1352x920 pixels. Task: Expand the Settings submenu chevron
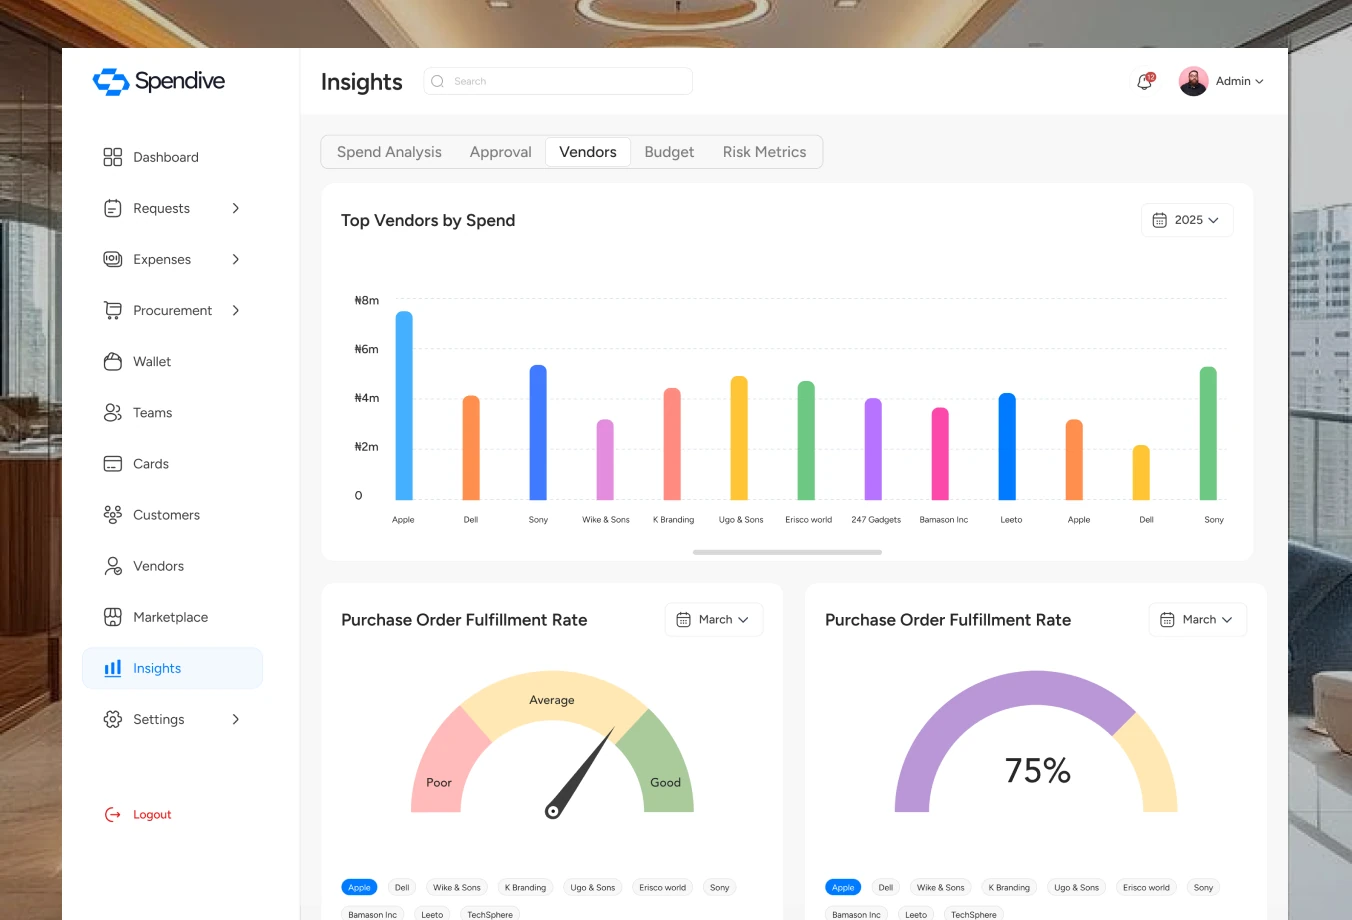click(236, 719)
